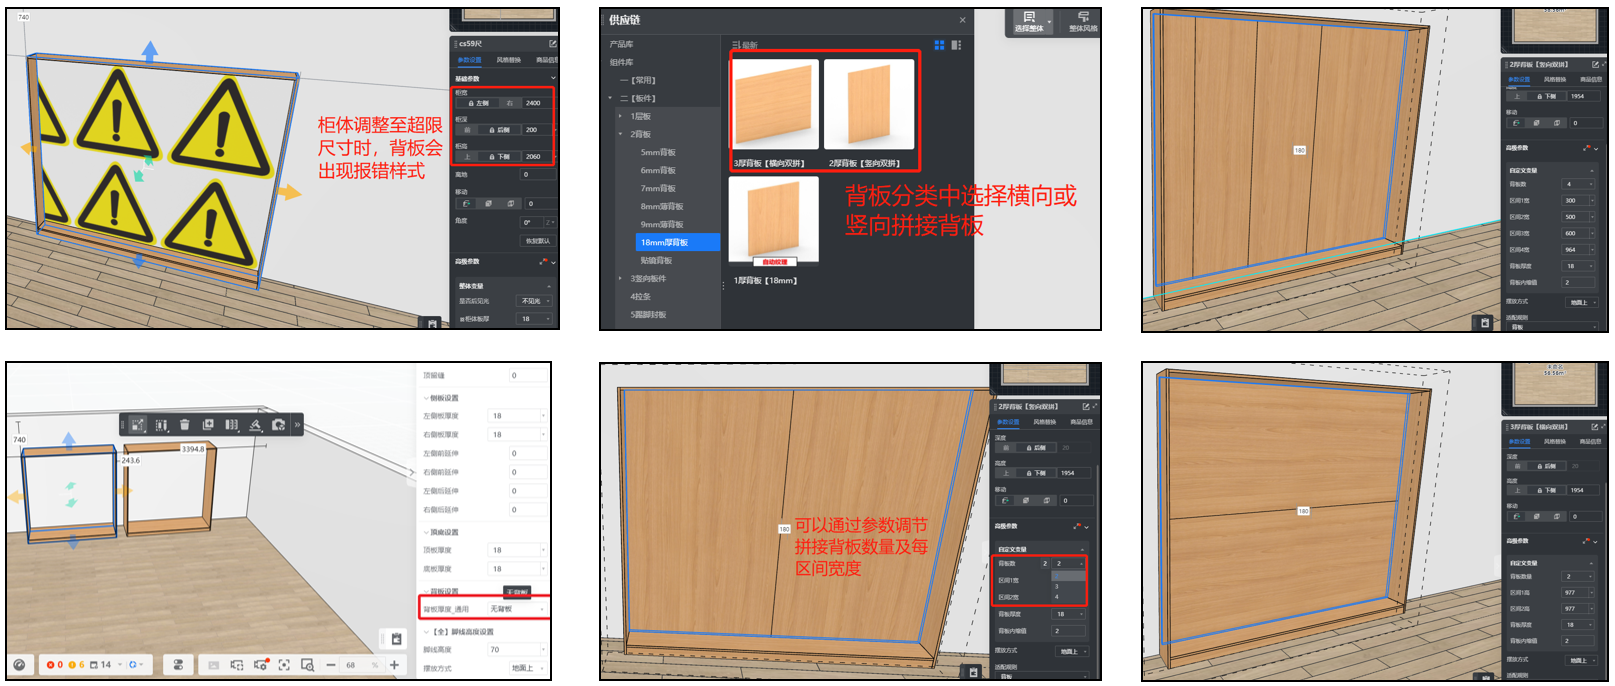The width and height of the screenshot is (1615, 686).
Task: Click the orange warning count indicator
Action: coord(76,665)
